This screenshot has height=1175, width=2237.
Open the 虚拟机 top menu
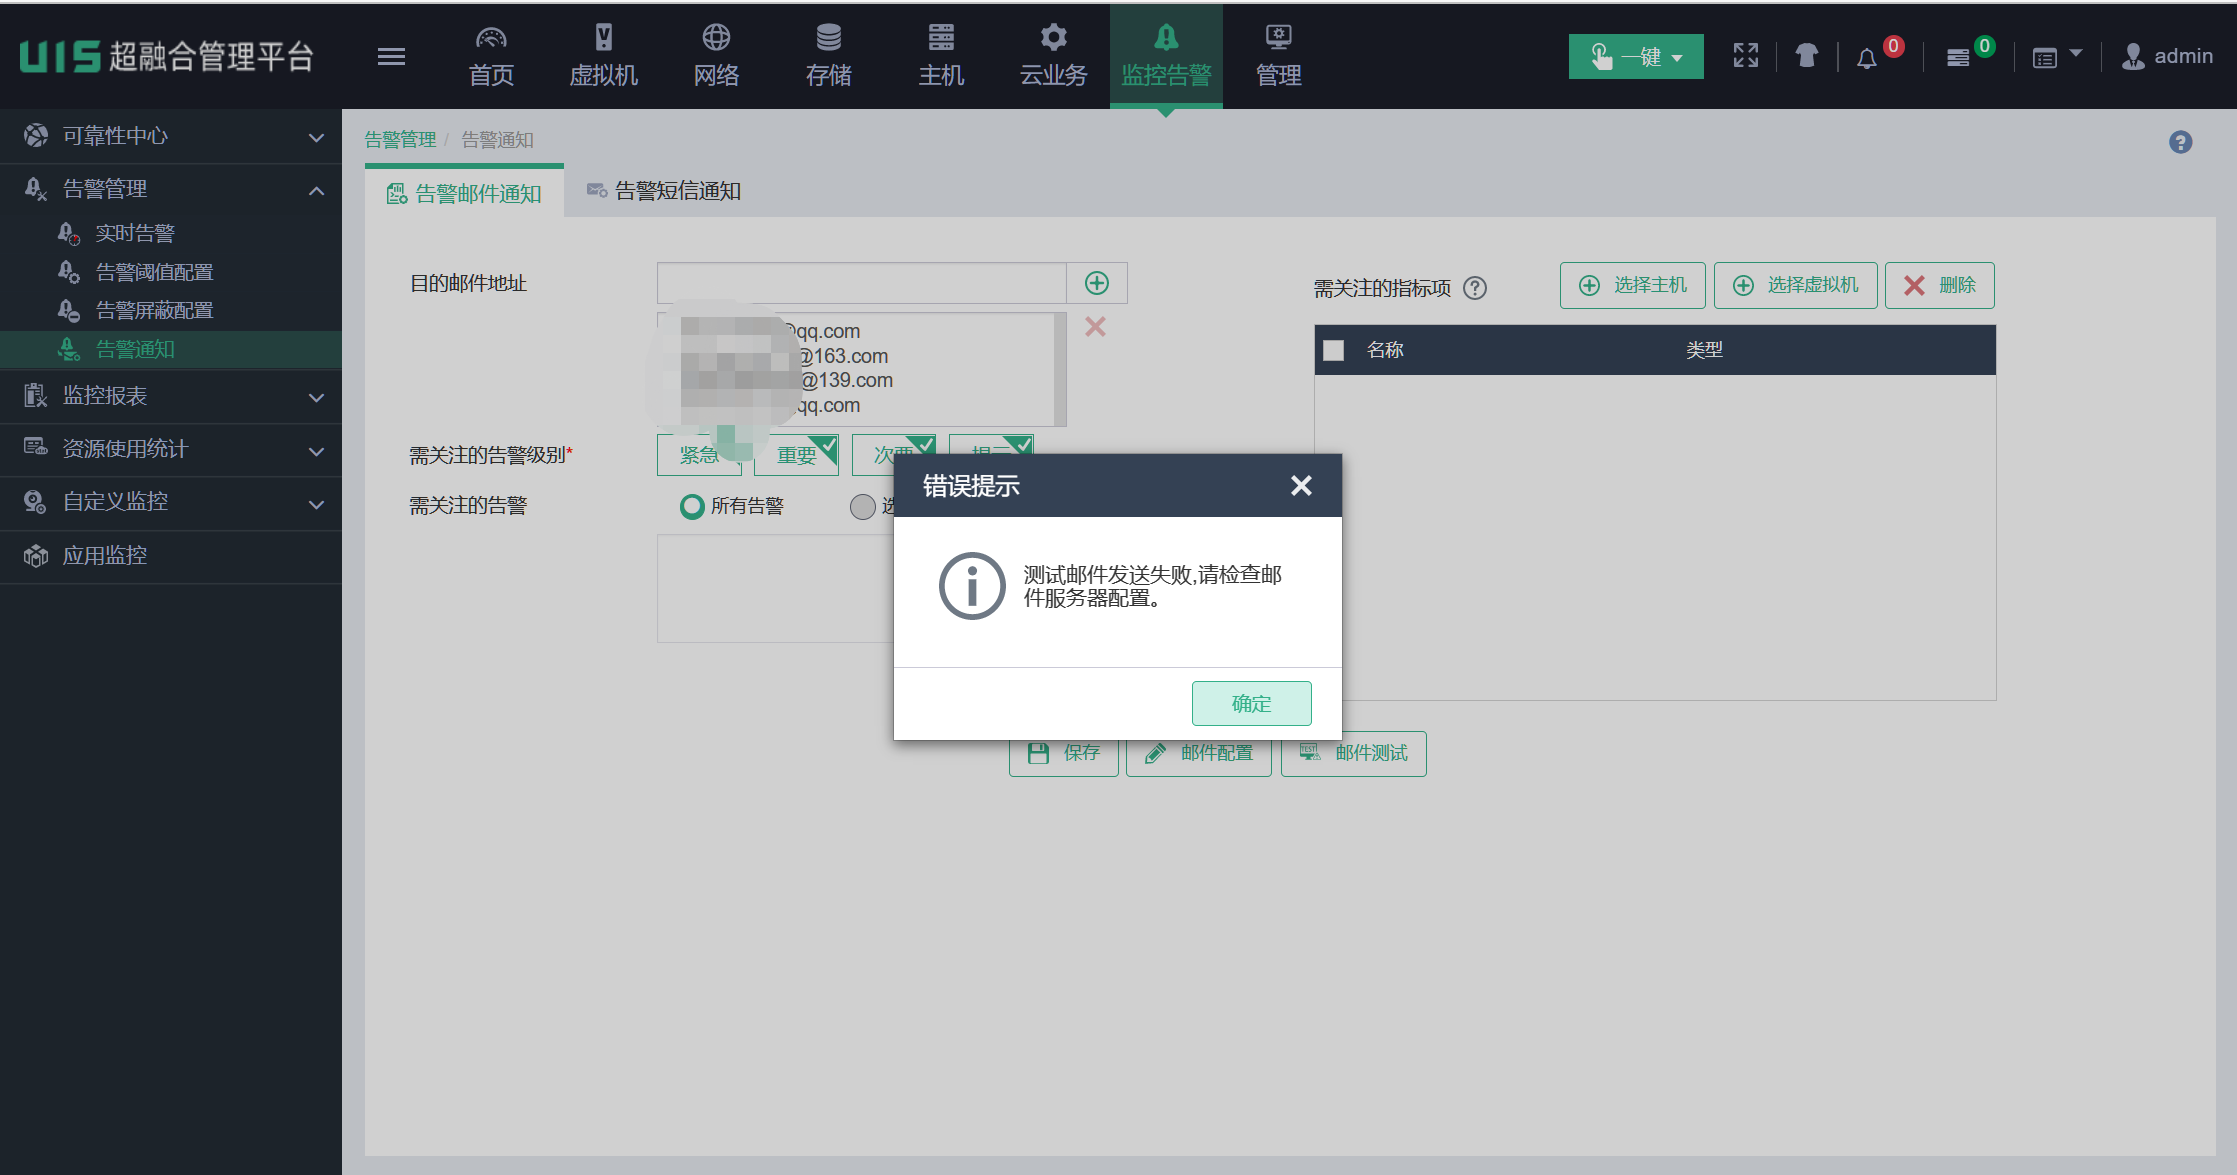click(603, 56)
